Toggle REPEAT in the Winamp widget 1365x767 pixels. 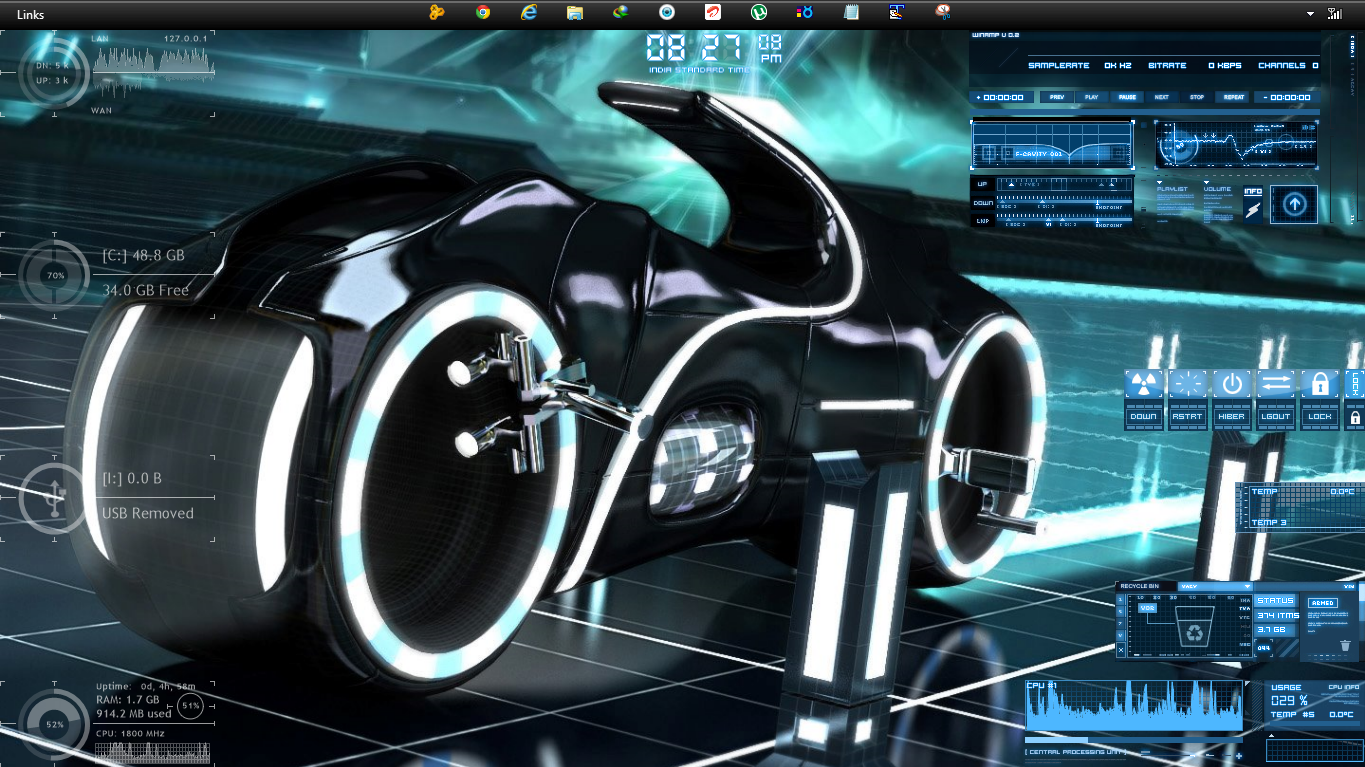(1233, 97)
